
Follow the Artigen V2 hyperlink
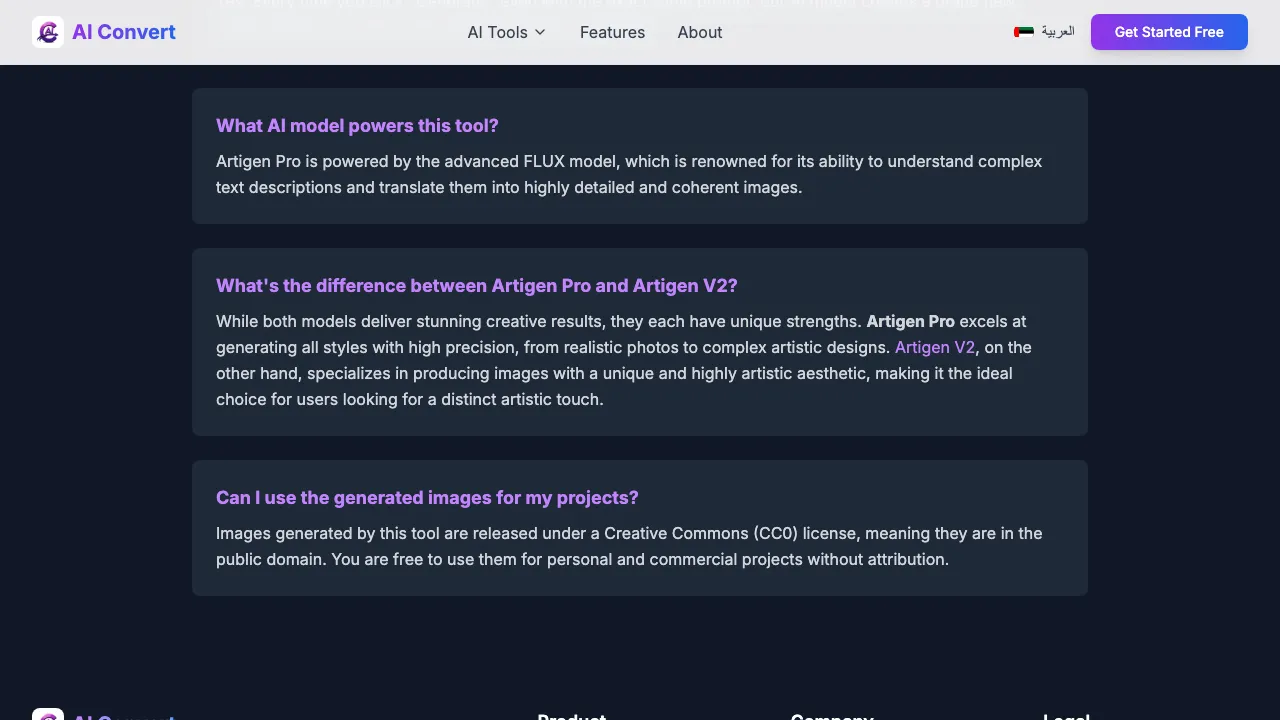935,347
